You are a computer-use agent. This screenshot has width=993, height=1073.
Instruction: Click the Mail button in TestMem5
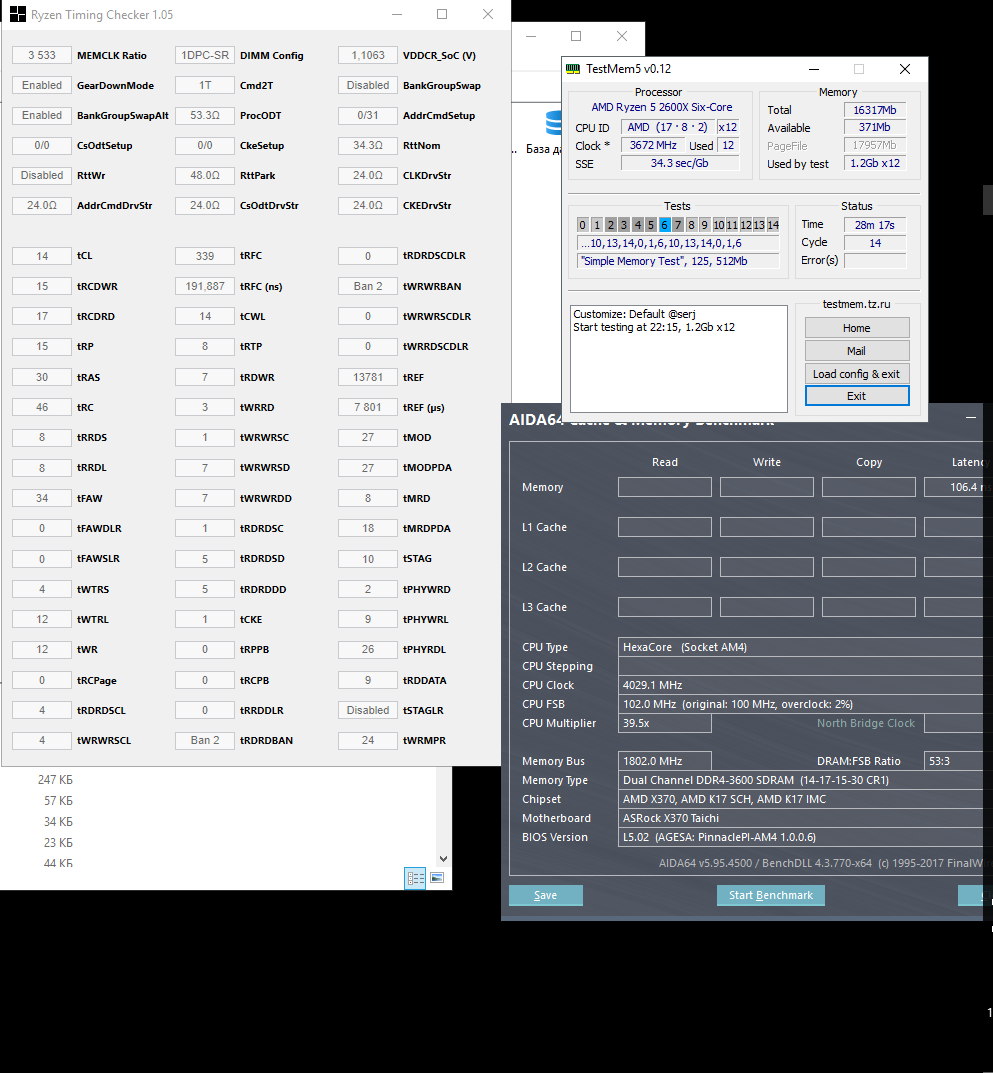(x=857, y=351)
